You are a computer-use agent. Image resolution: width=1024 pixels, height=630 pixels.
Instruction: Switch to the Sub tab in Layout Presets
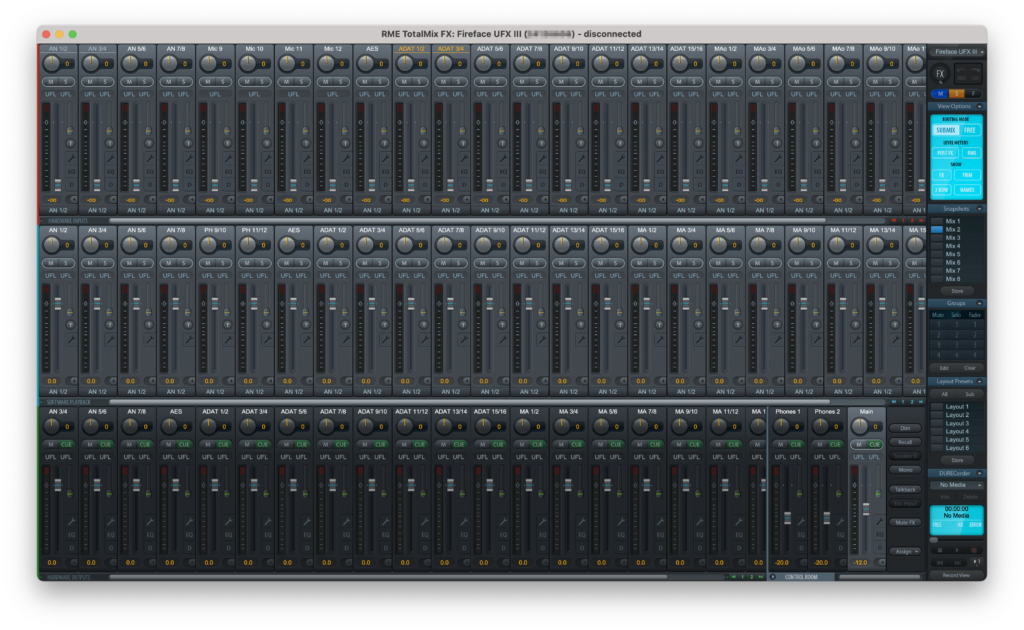(x=970, y=394)
